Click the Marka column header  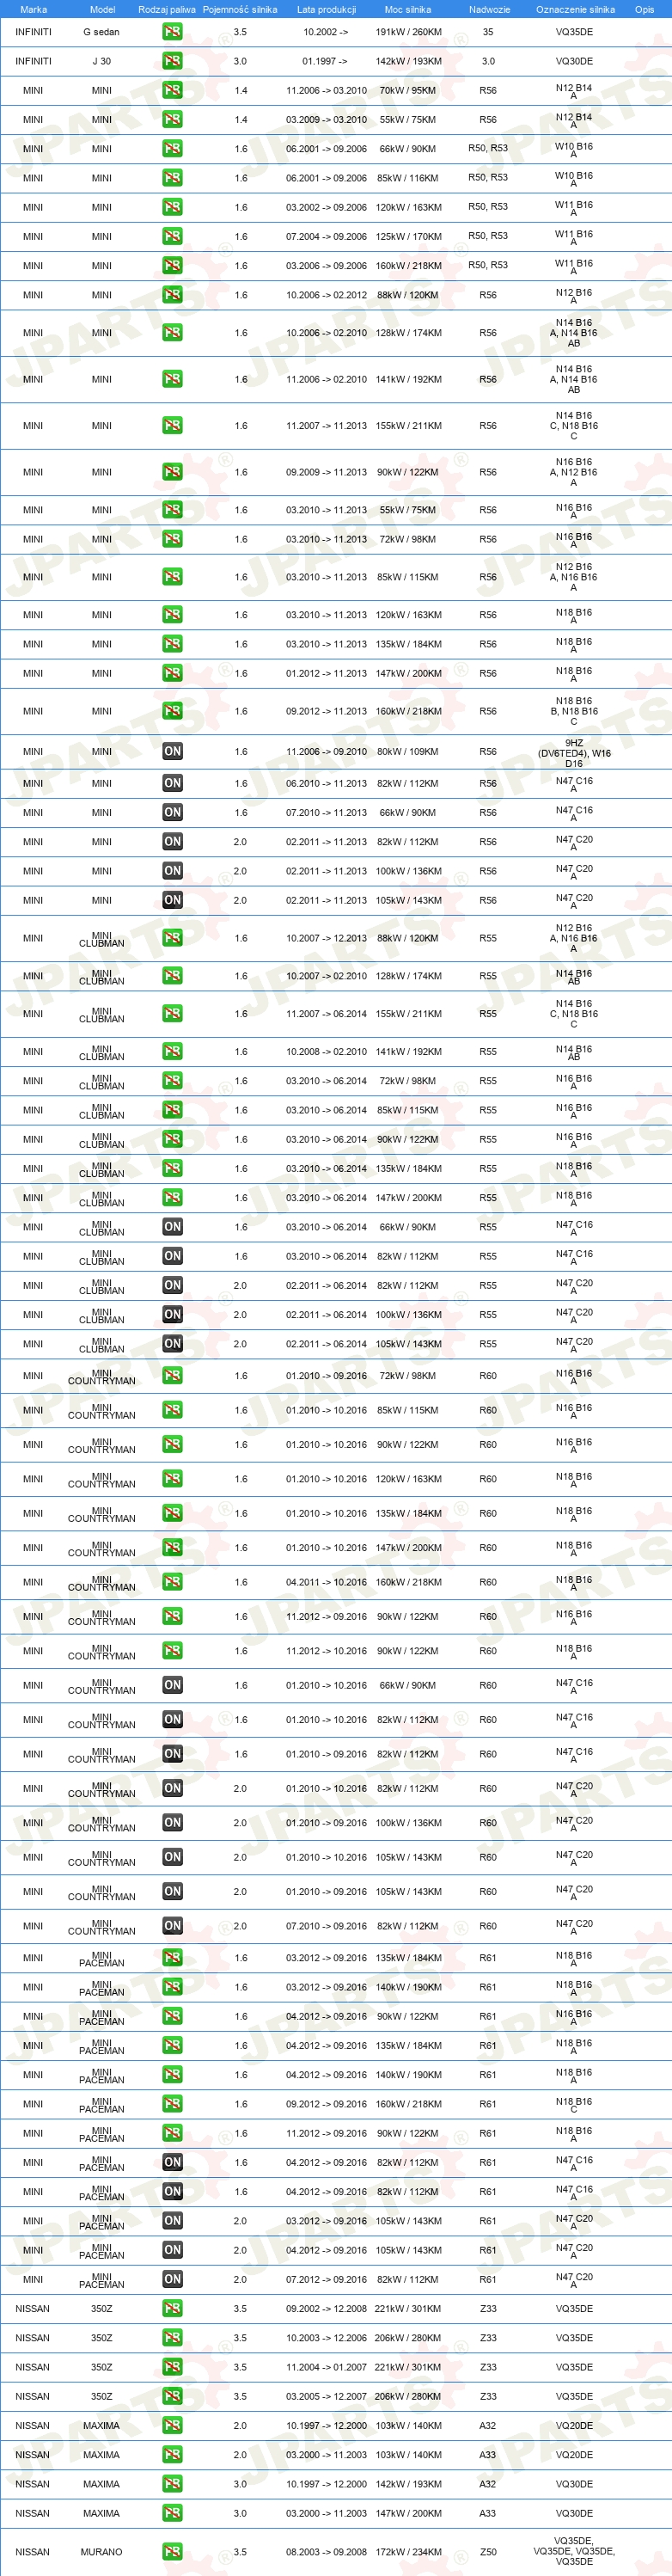[x=33, y=9]
